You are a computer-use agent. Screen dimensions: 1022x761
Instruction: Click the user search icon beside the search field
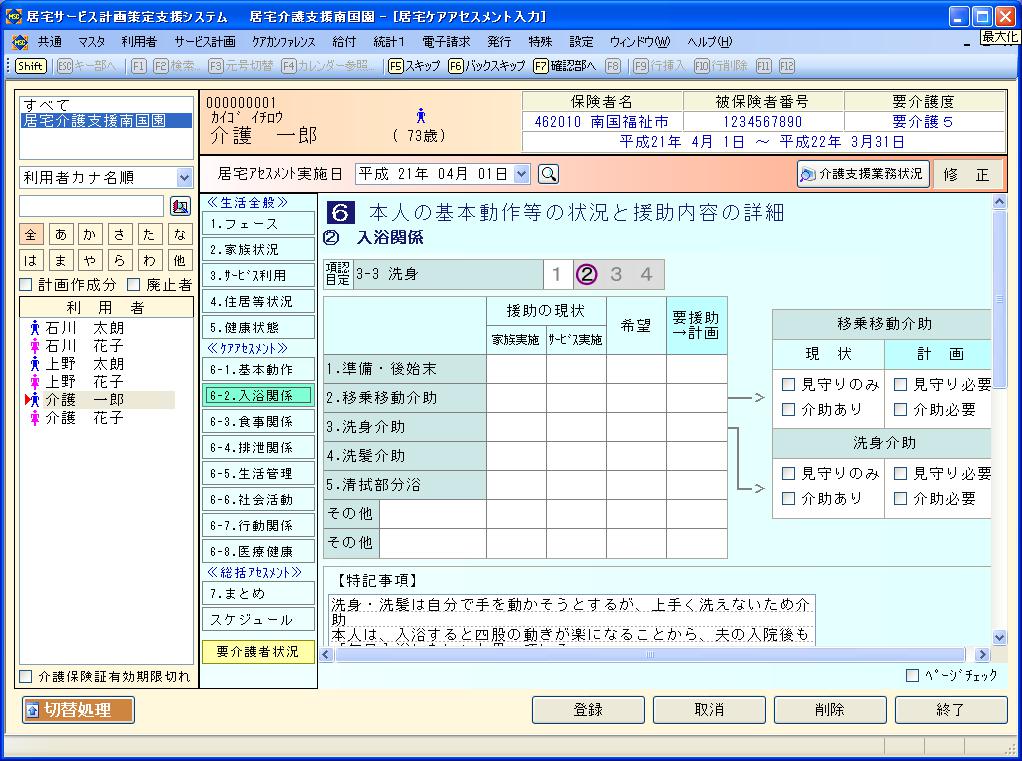click(180, 206)
